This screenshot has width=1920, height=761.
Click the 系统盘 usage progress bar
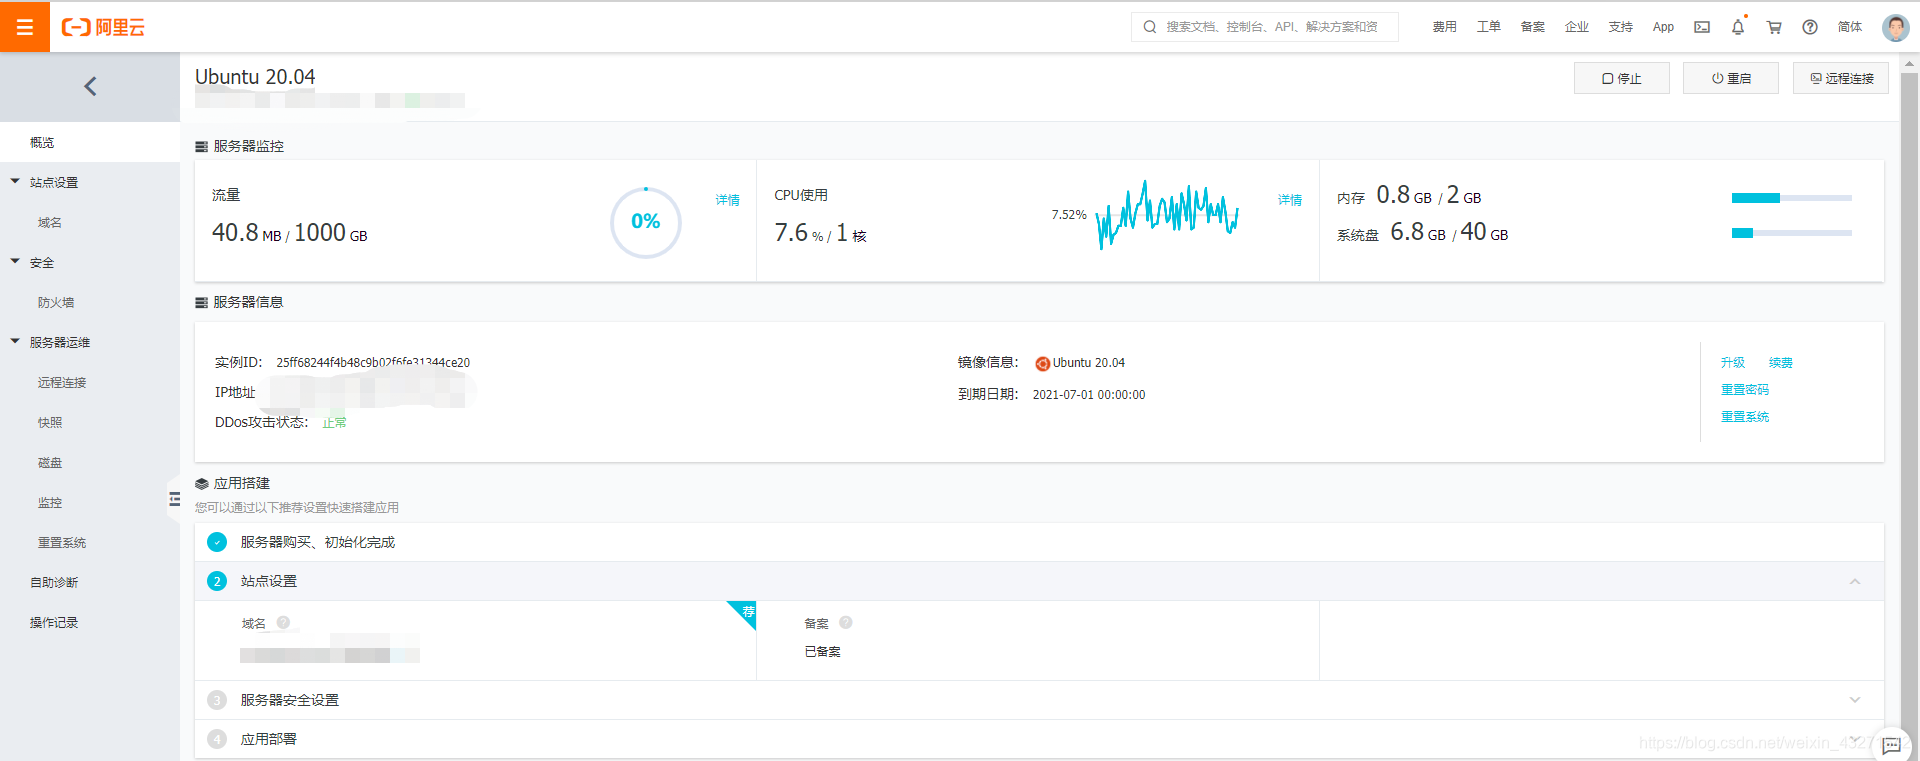click(x=1791, y=233)
